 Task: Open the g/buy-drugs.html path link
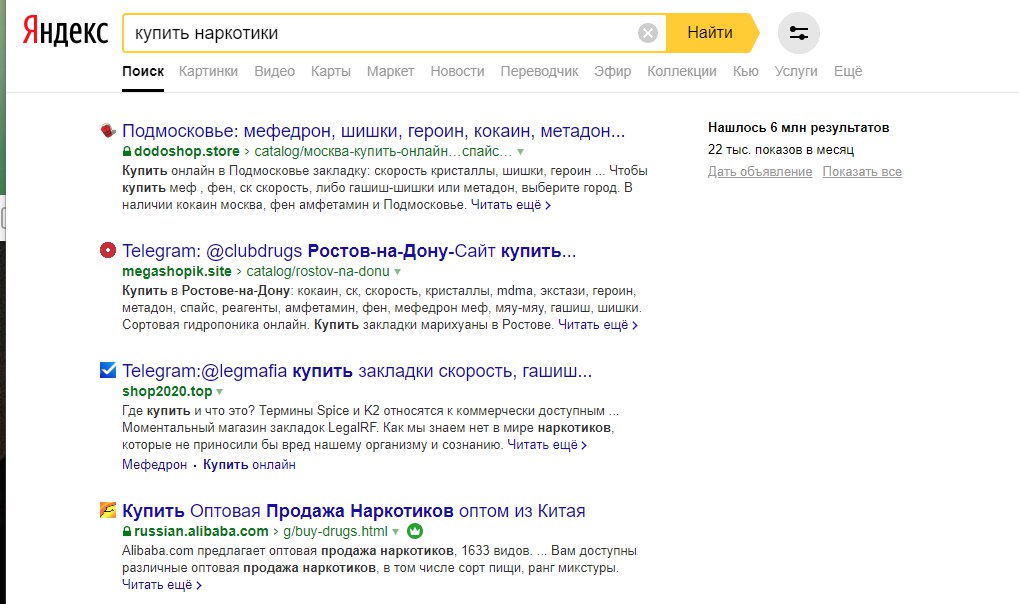point(335,531)
